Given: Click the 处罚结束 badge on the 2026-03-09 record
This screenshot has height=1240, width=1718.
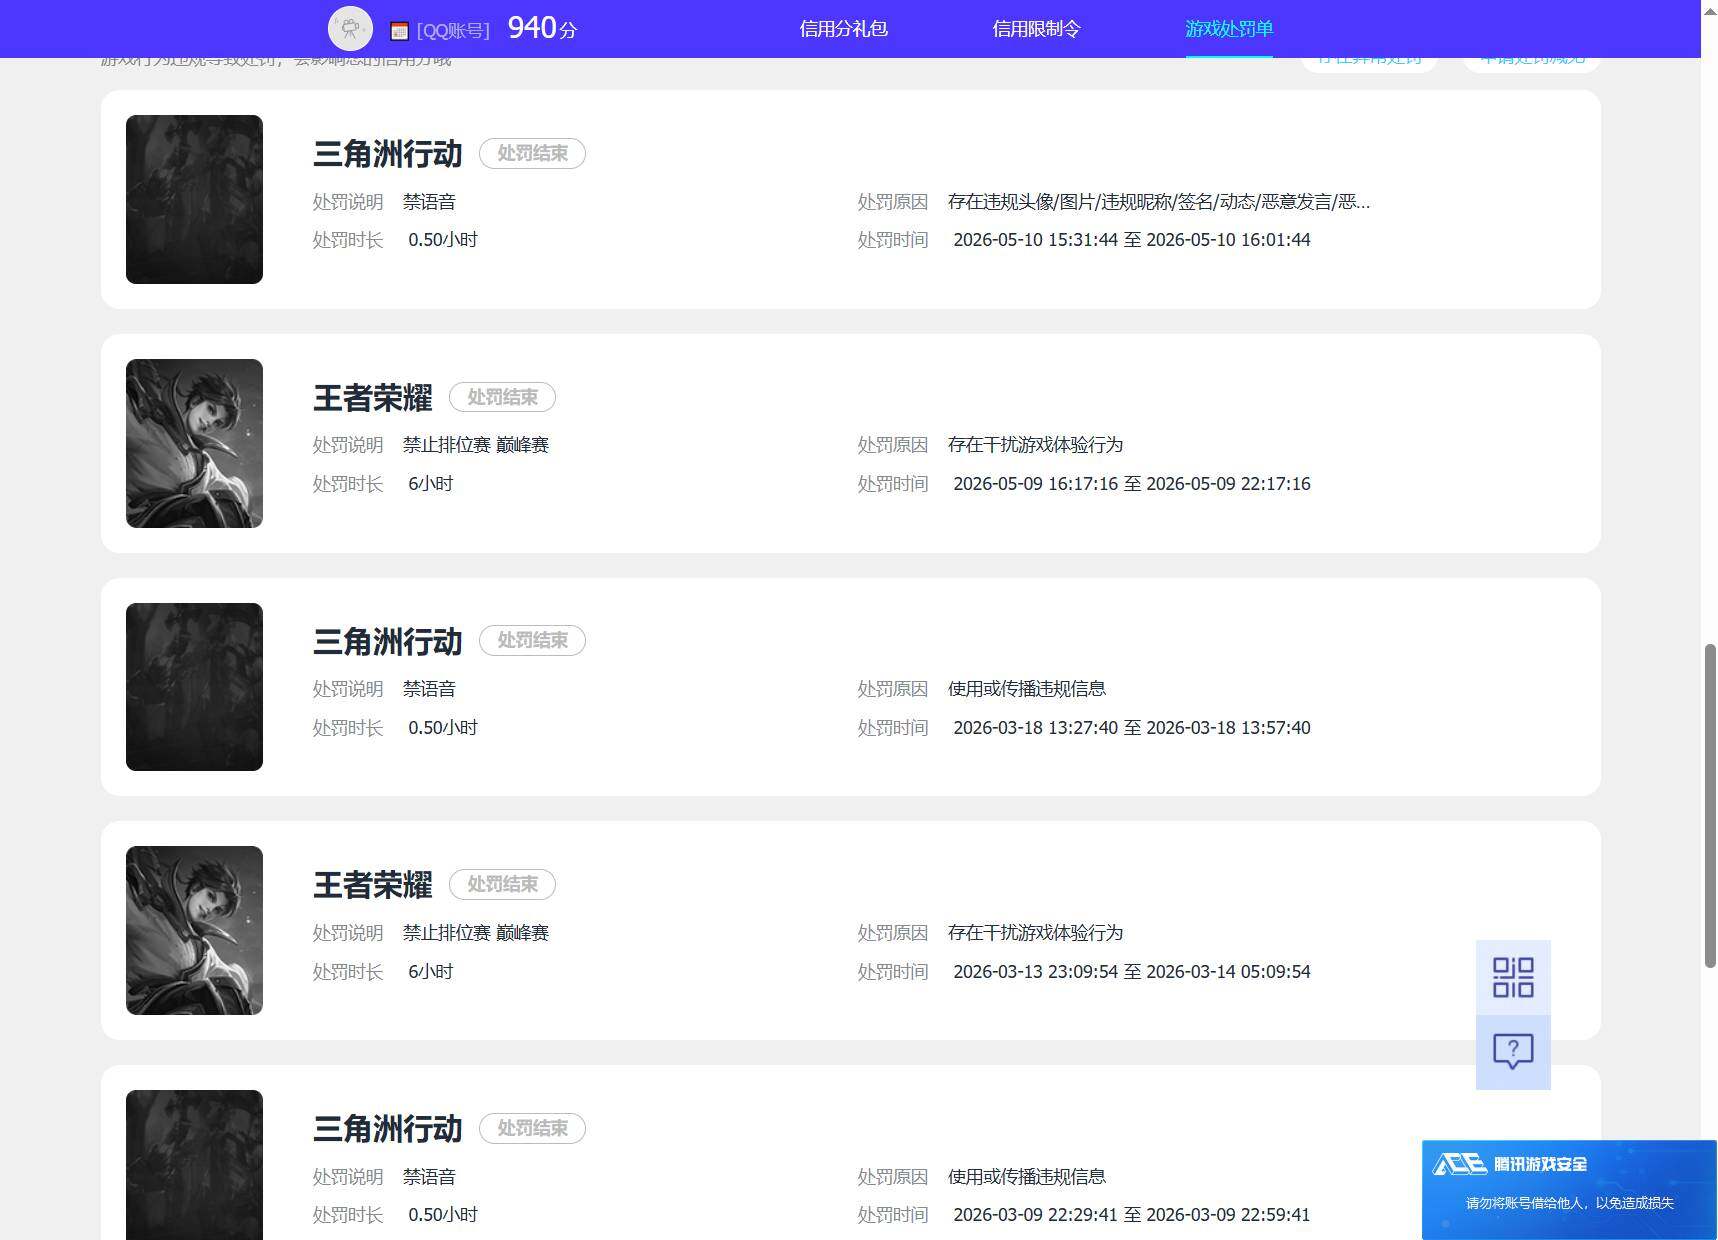Looking at the screenshot, I should (532, 1128).
